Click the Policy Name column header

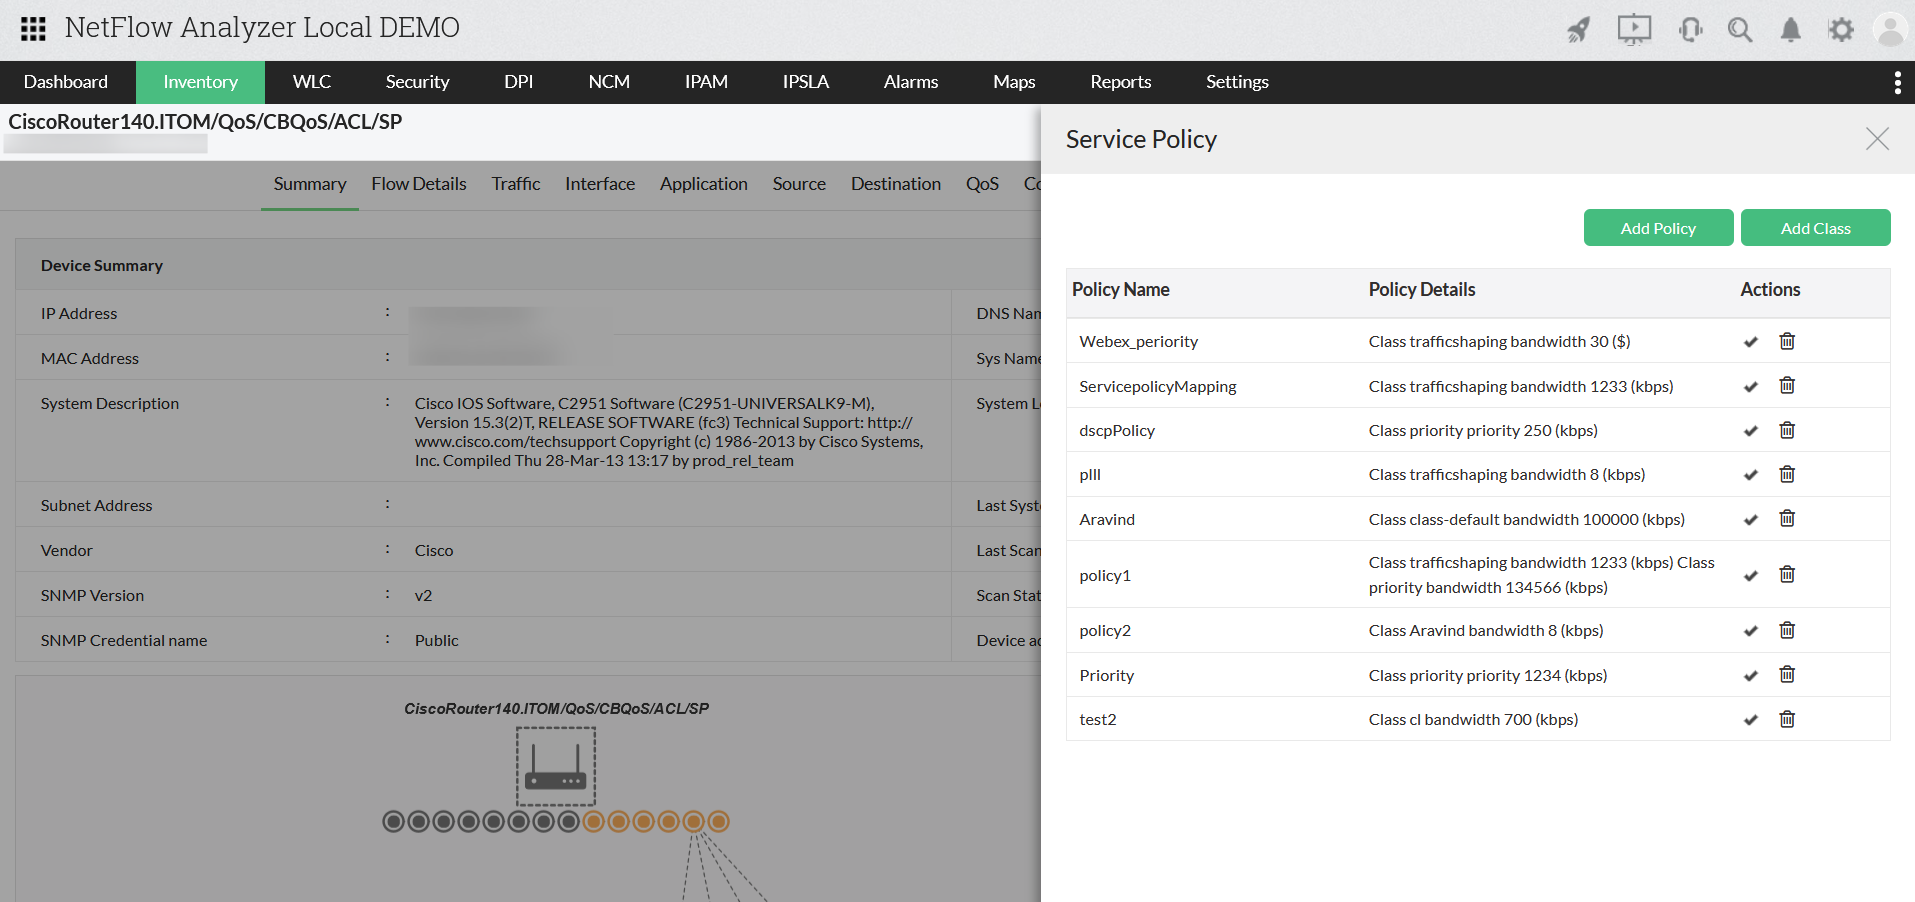tap(1121, 290)
